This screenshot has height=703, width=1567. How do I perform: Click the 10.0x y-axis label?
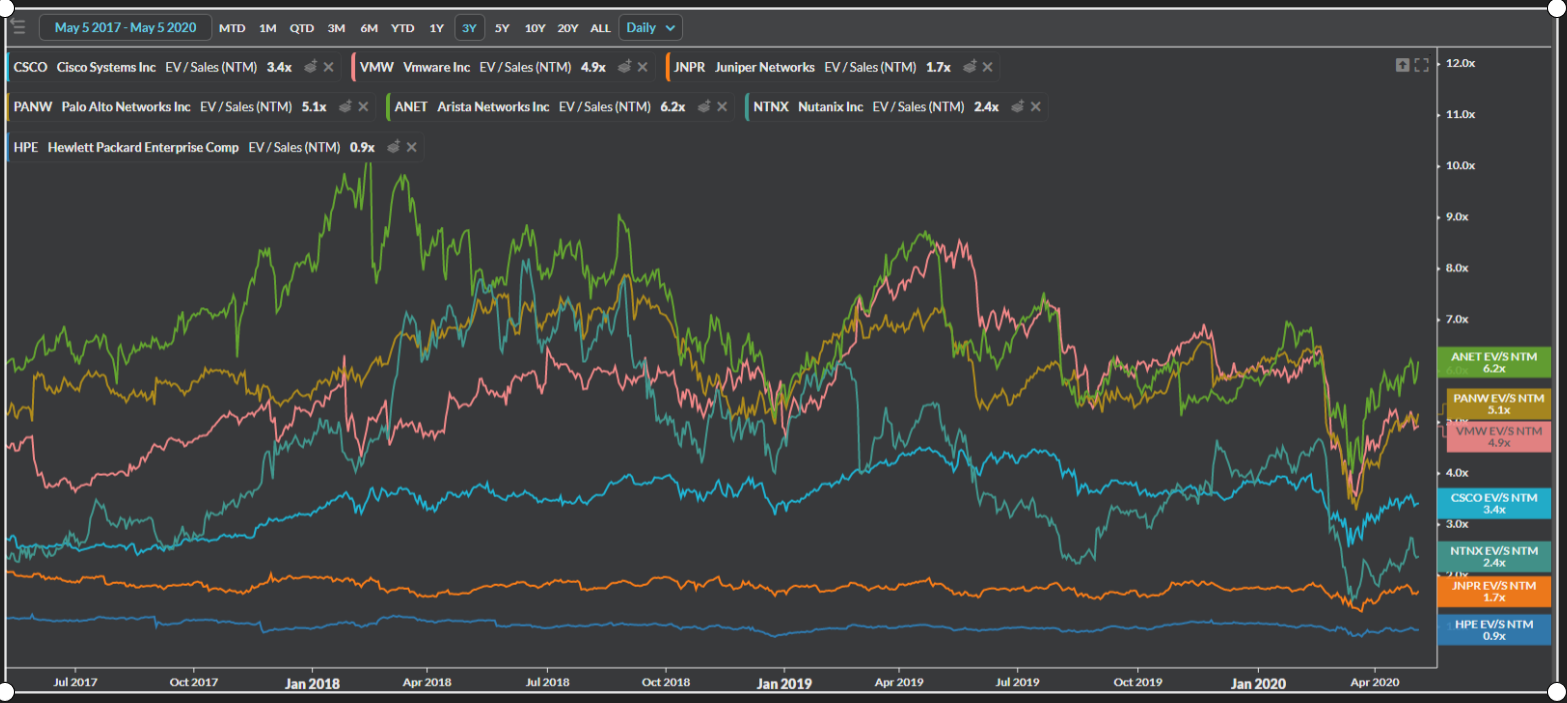[1461, 166]
